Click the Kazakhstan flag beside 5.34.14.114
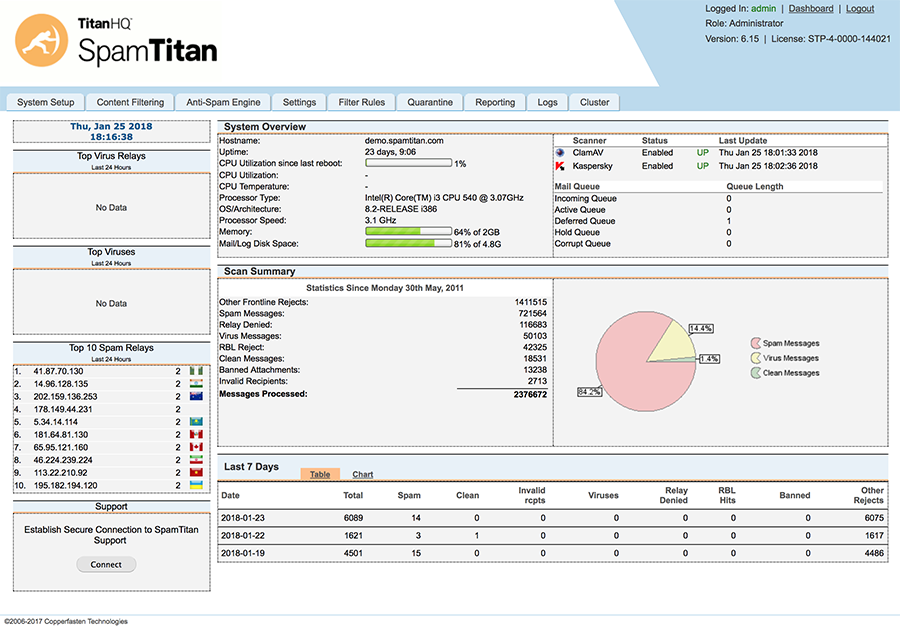The image size is (900, 627). point(194,422)
